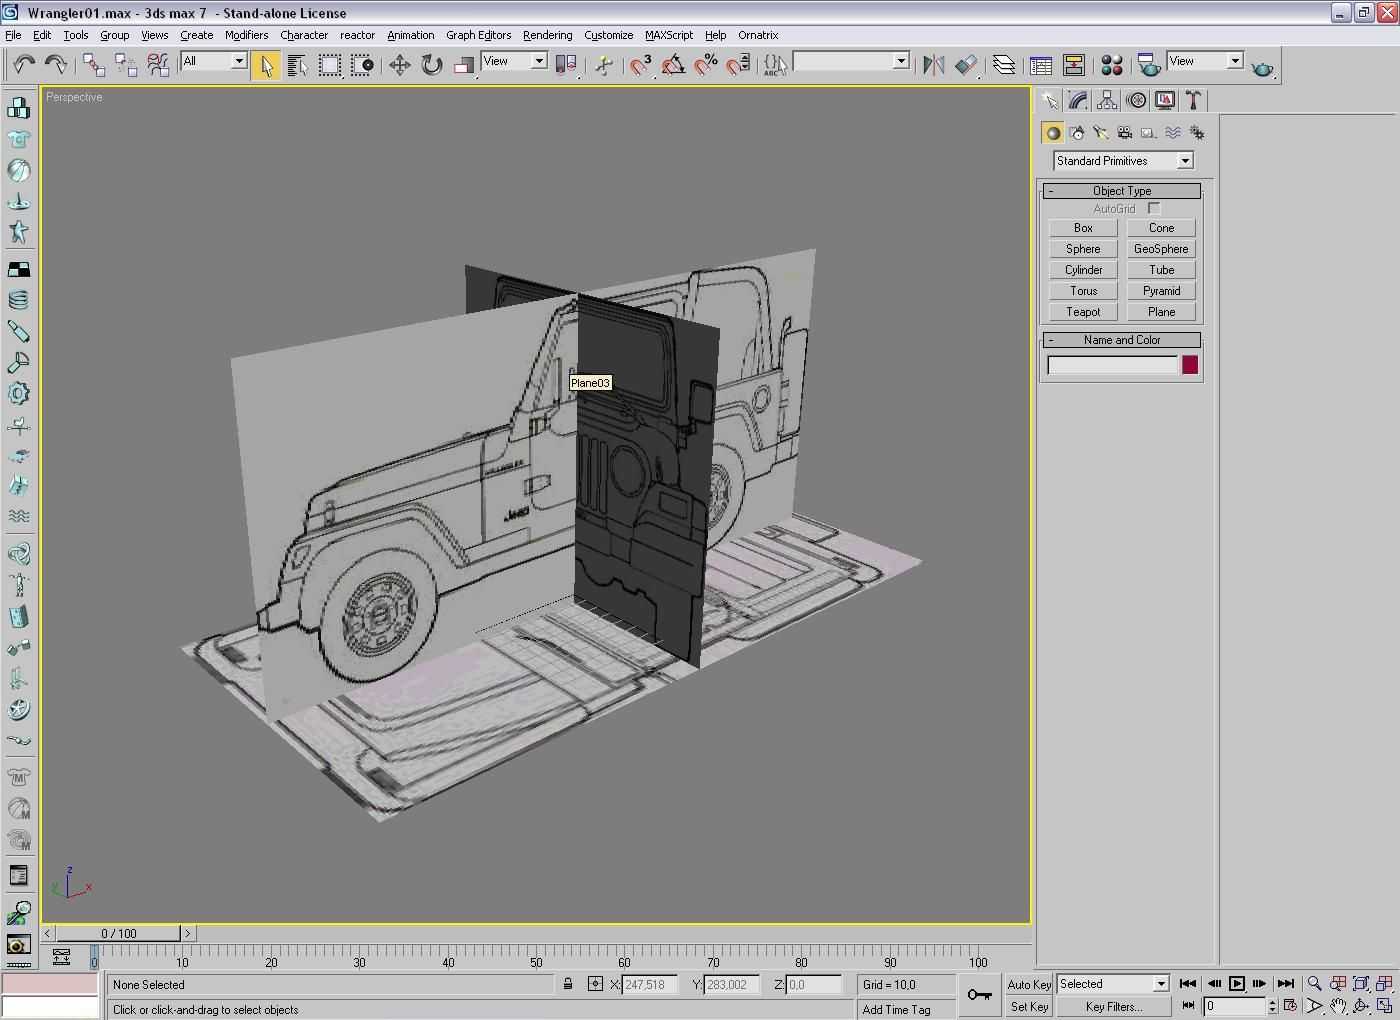Open Select by Name dialog icon
This screenshot has height=1020, width=1400.
297,65
